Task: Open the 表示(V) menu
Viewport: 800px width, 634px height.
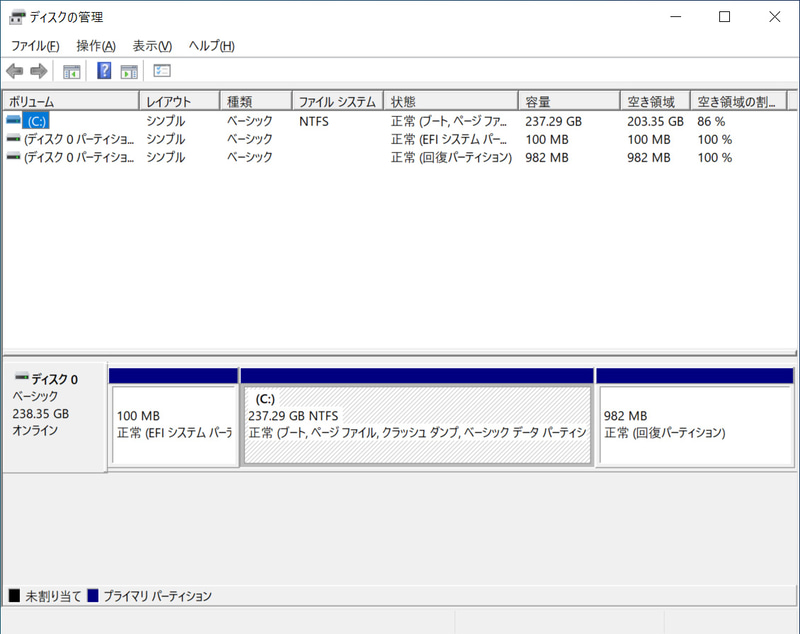Action: 152,46
